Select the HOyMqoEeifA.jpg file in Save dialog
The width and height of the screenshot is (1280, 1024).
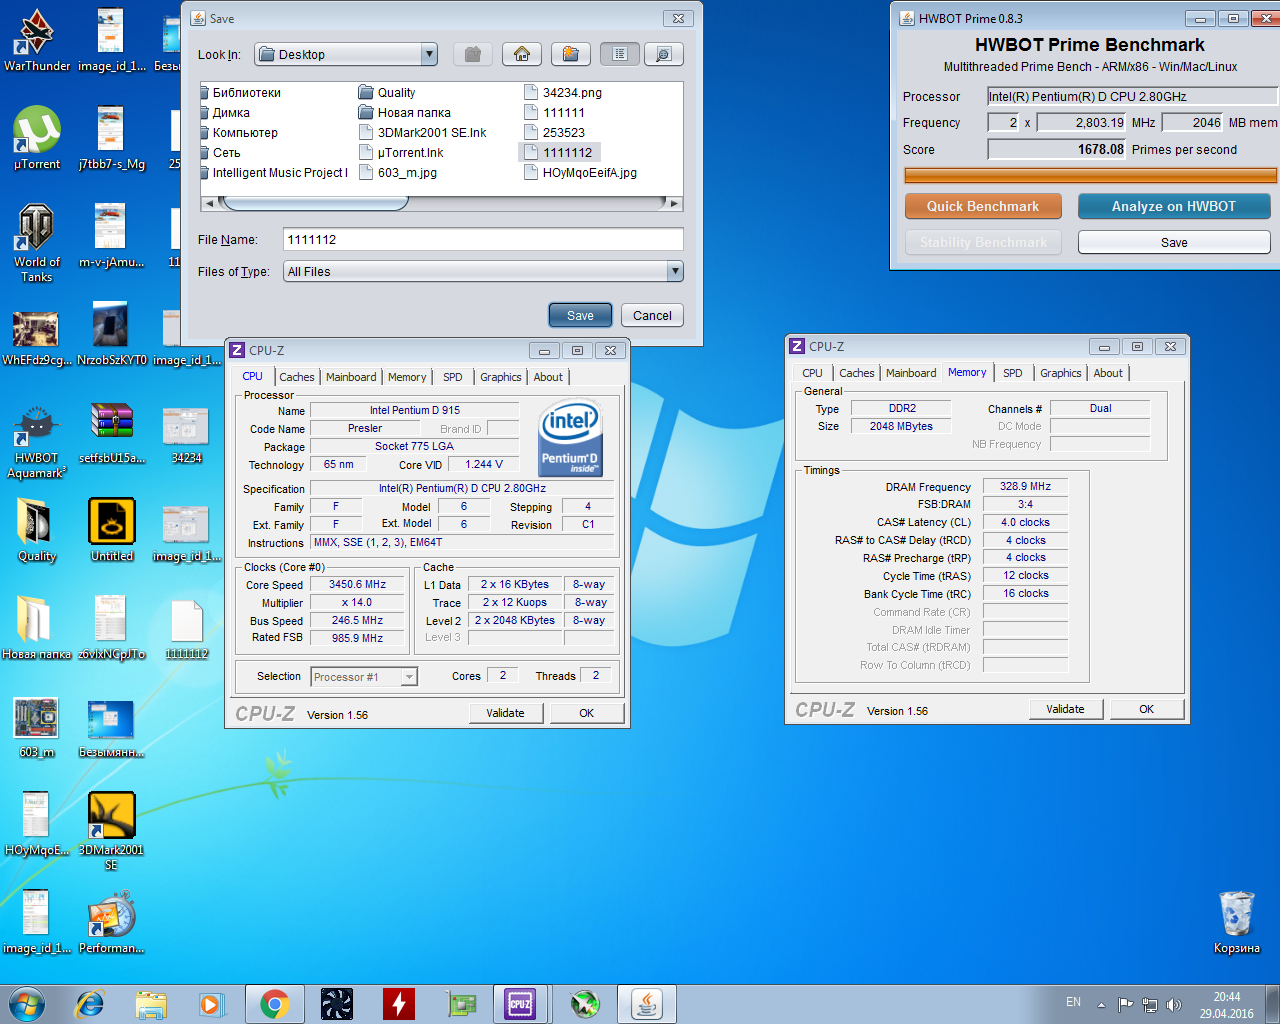(x=580, y=172)
